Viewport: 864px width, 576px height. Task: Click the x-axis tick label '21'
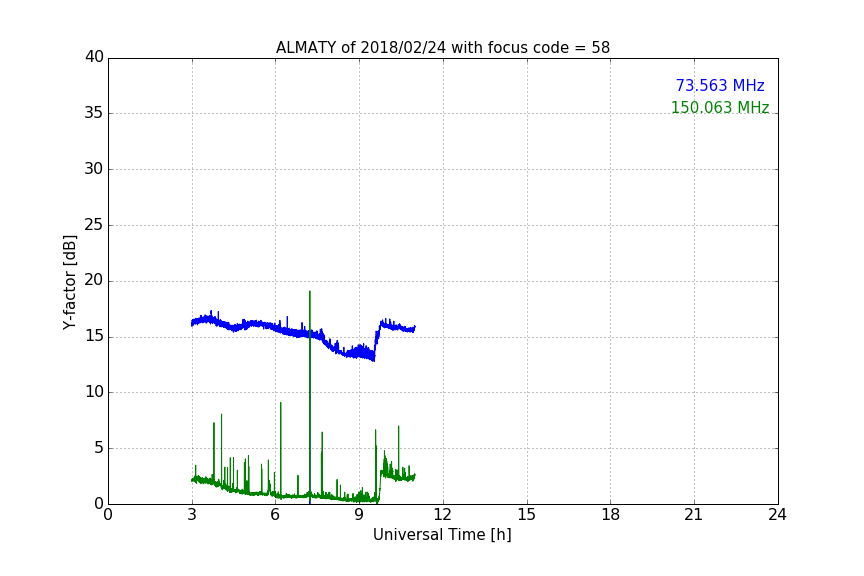pos(694,515)
